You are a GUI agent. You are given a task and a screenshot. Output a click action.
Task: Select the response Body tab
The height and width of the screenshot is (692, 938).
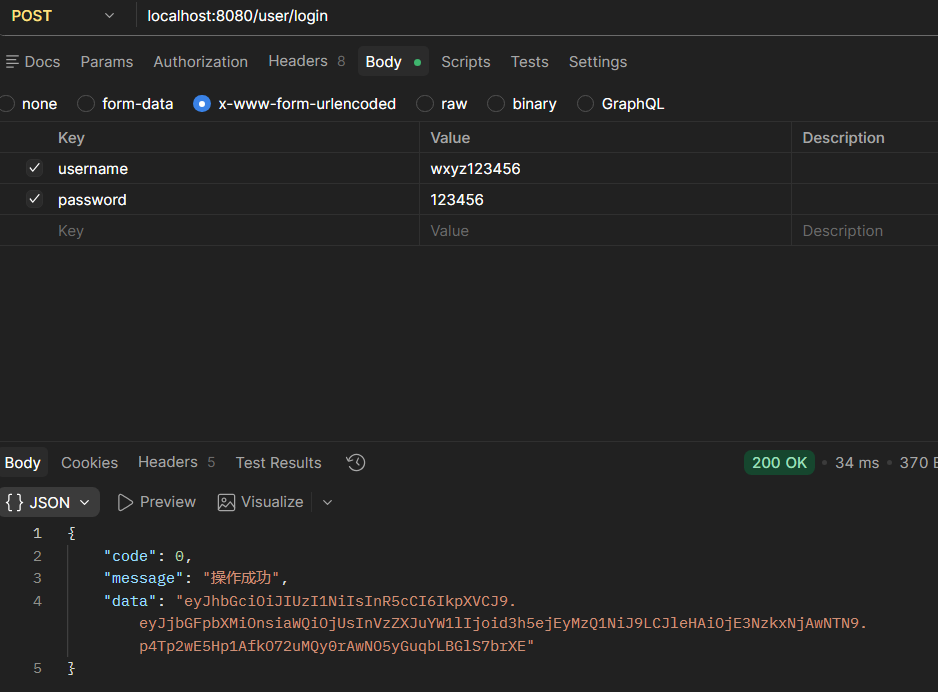(x=23, y=463)
